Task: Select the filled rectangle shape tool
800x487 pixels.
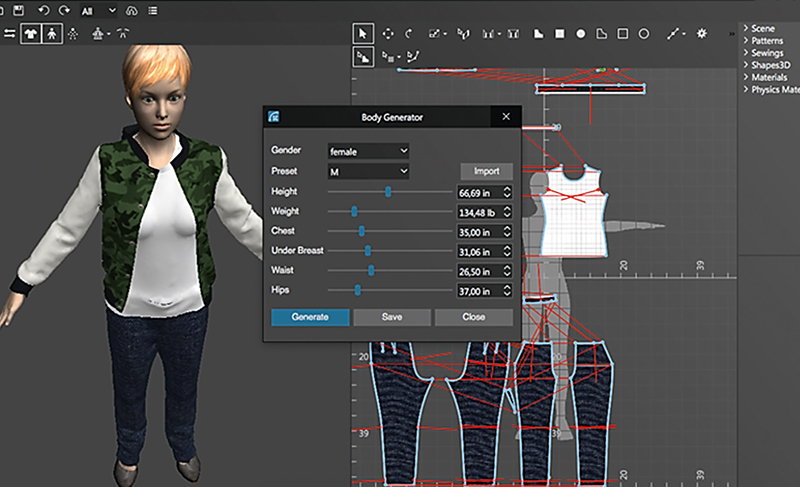Action: point(560,34)
